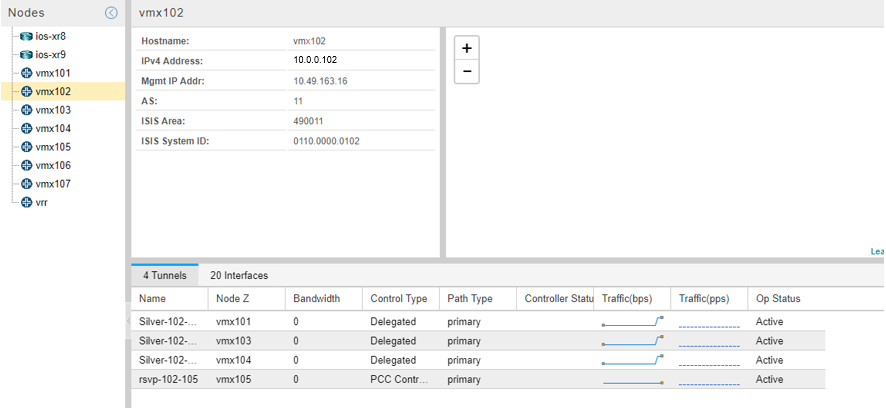Click traffic bps sparkline for vmx101 tunnel
This screenshot has width=886, height=408.
(x=632, y=322)
